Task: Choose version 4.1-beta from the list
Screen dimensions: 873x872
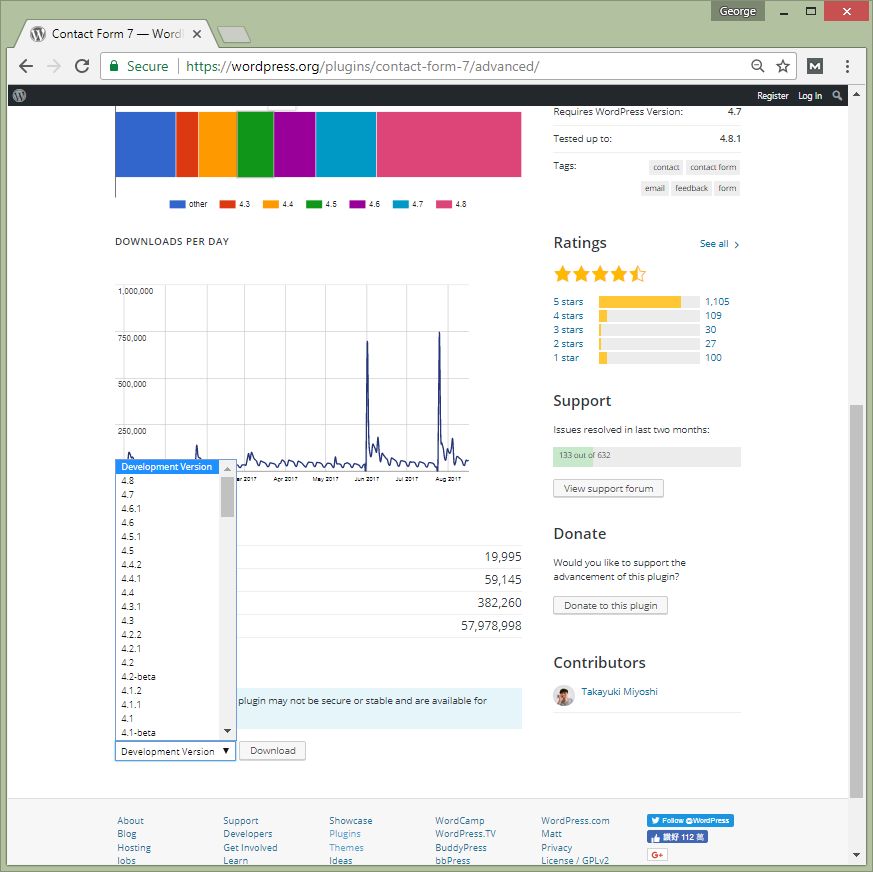Action: tap(166, 733)
